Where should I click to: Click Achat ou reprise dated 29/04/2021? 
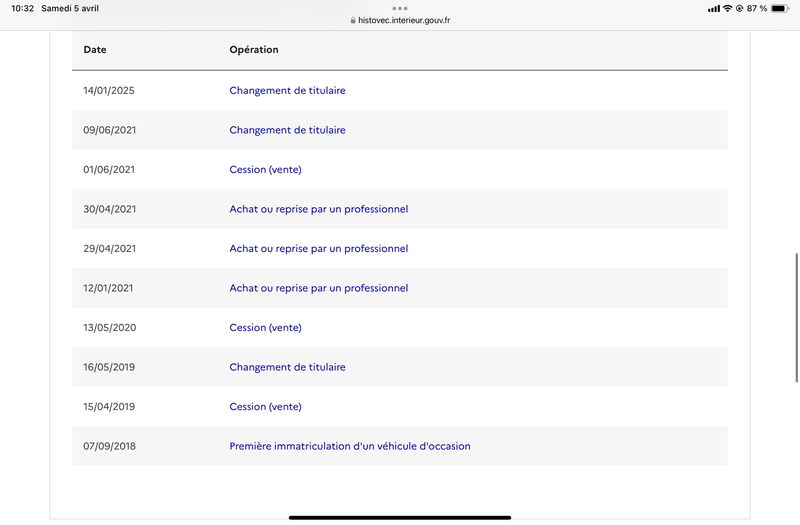[x=318, y=249]
